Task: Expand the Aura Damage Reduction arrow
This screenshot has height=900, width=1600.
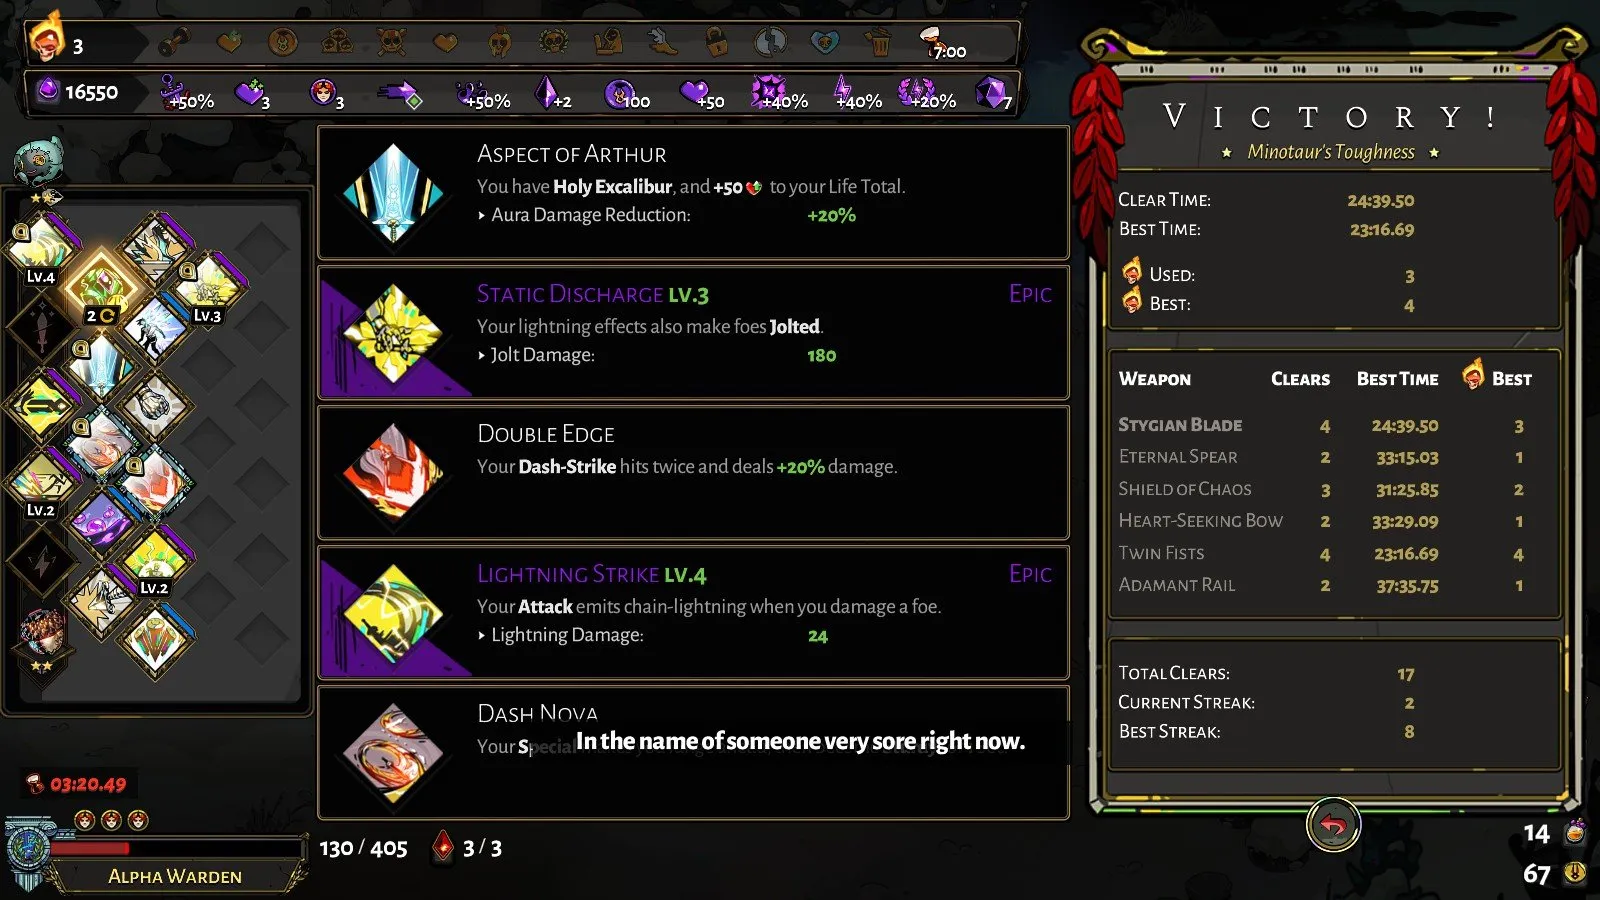Action: [x=482, y=215]
